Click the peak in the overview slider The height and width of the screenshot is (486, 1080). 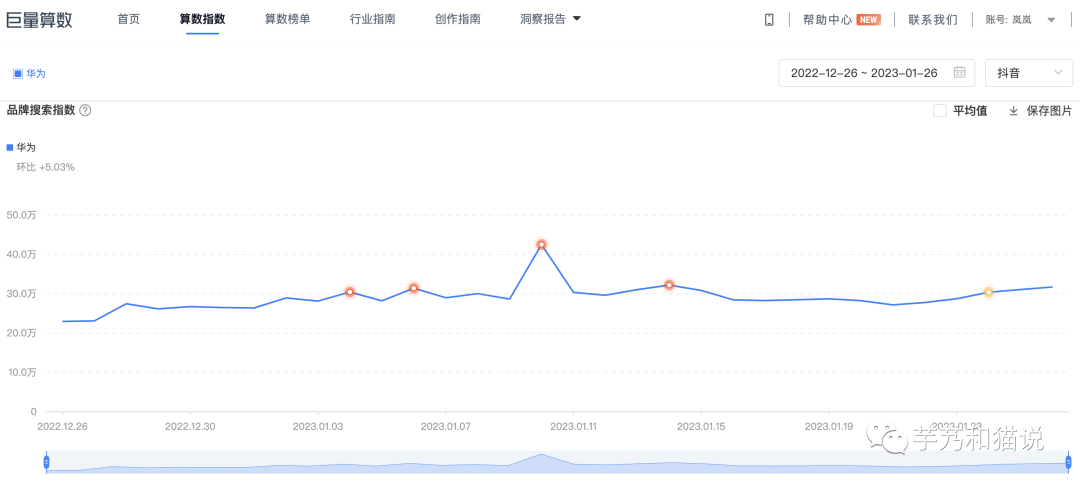click(541, 455)
